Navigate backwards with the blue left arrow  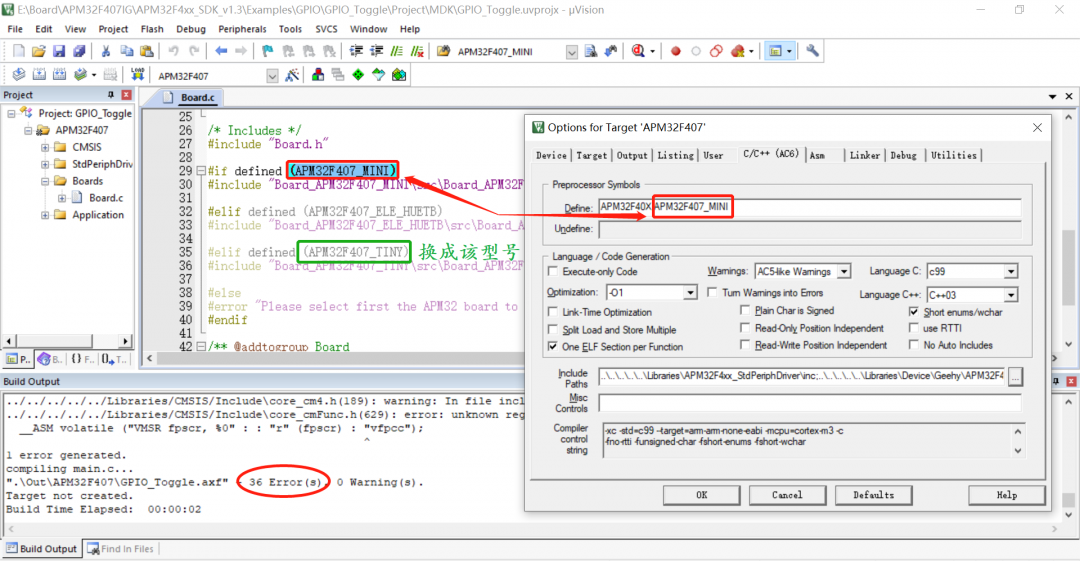(x=221, y=51)
